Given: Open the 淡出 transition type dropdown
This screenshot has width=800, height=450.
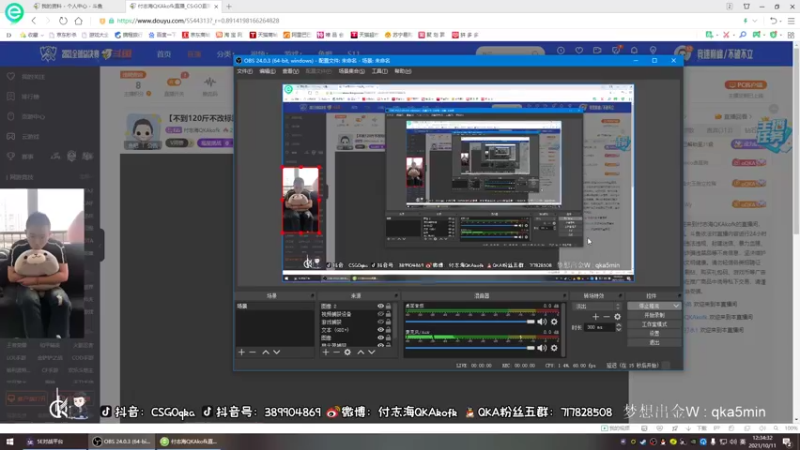Looking at the screenshot, I should tap(596, 306).
